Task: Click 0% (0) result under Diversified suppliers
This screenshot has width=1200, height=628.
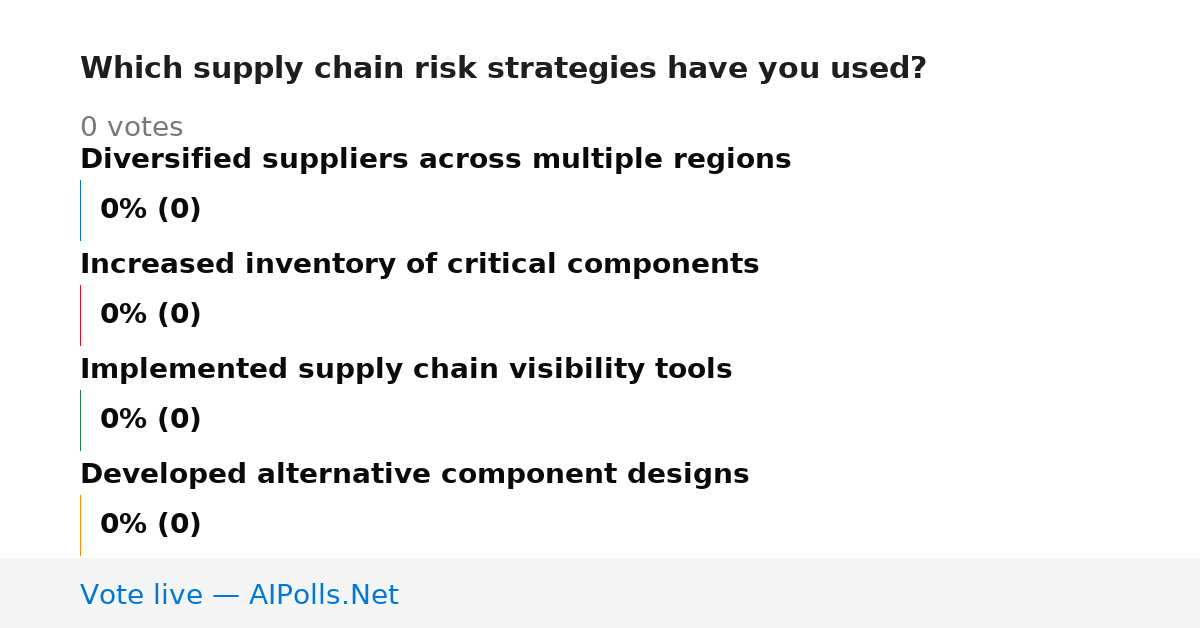Action: [150, 210]
